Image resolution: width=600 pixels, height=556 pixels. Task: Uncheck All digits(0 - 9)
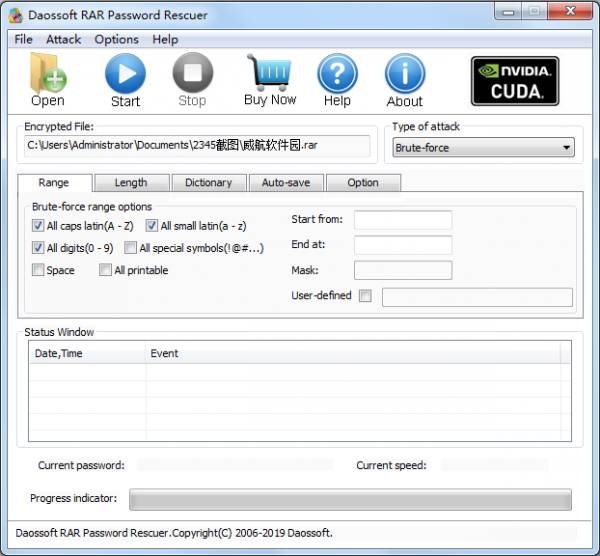(38, 248)
